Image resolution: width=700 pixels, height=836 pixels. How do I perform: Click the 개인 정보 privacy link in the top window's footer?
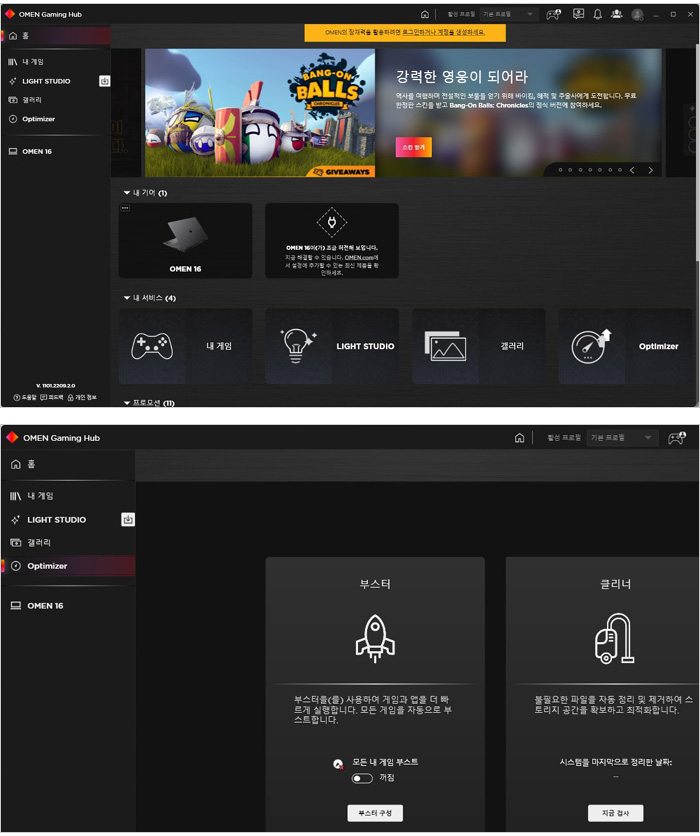pyautogui.click(x=82, y=398)
